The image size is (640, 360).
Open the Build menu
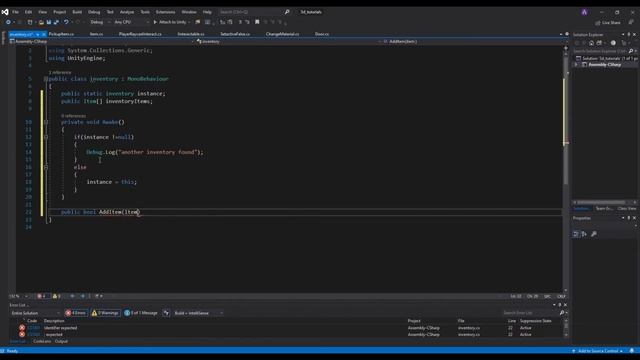77,12
